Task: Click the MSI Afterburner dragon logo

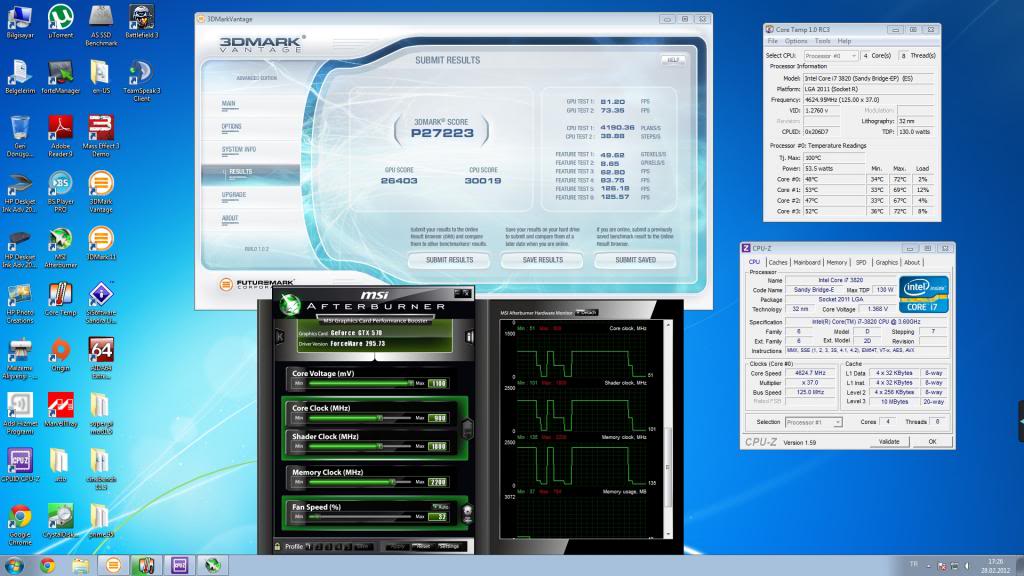Action: point(289,305)
